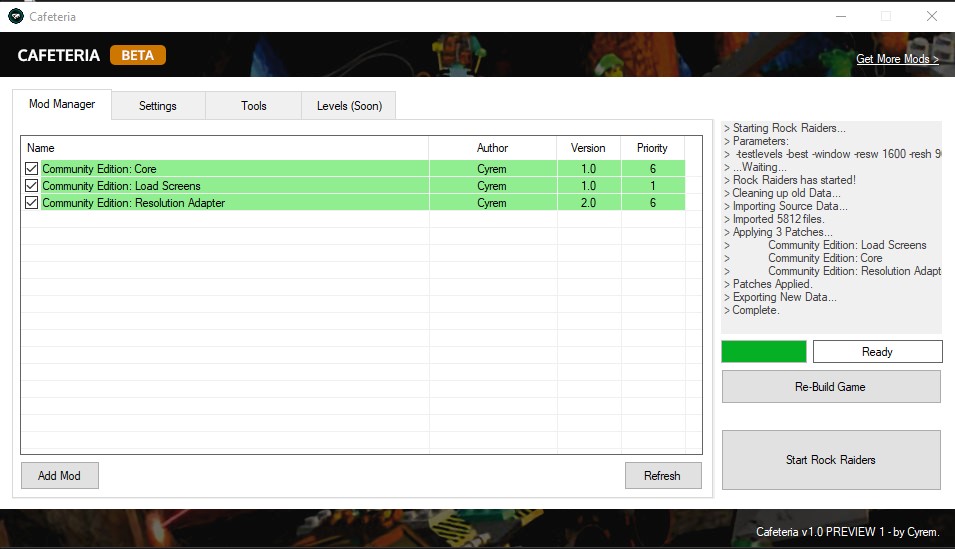
Task: Sort mods by Name column header
Action: pyautogui.click(x=225, y=148)
